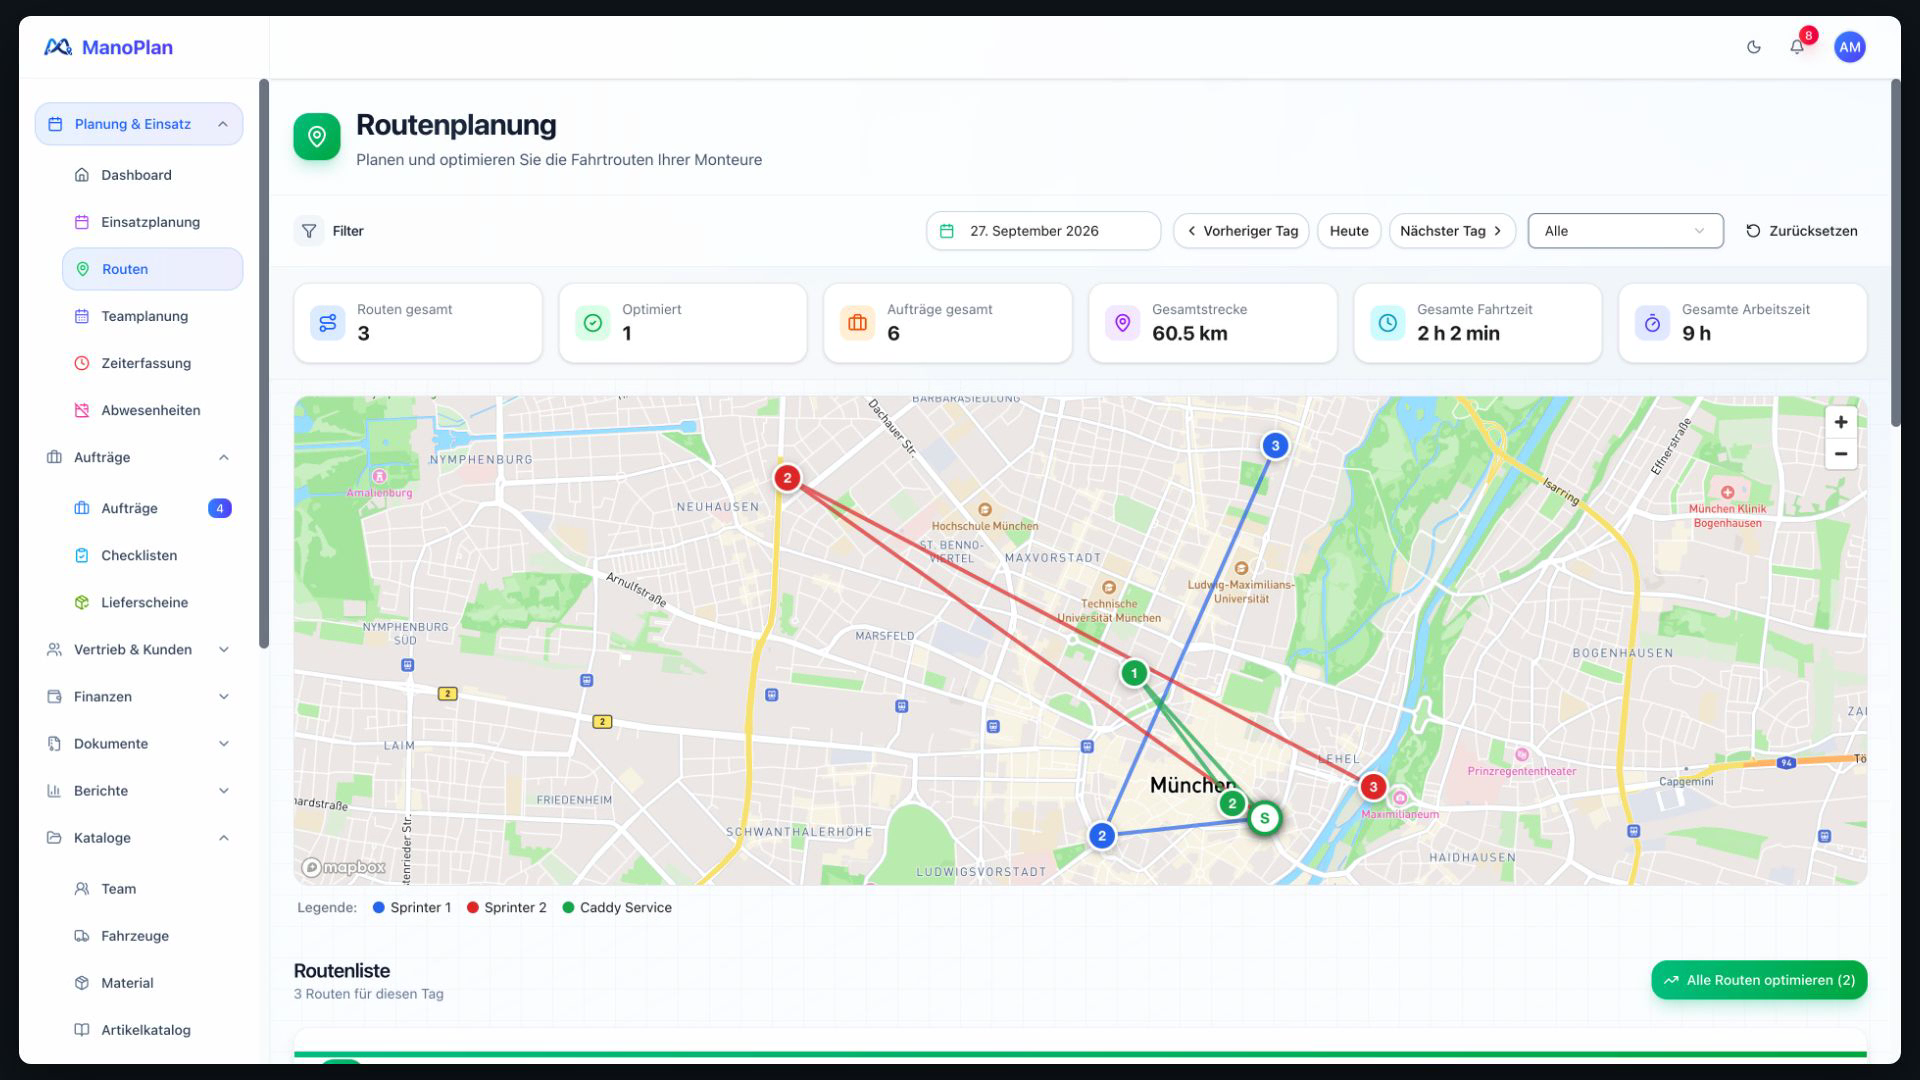The width and height of the screenshot is (1920, 1080).
Task: Click calendar icon in date field
Action: 946,231
